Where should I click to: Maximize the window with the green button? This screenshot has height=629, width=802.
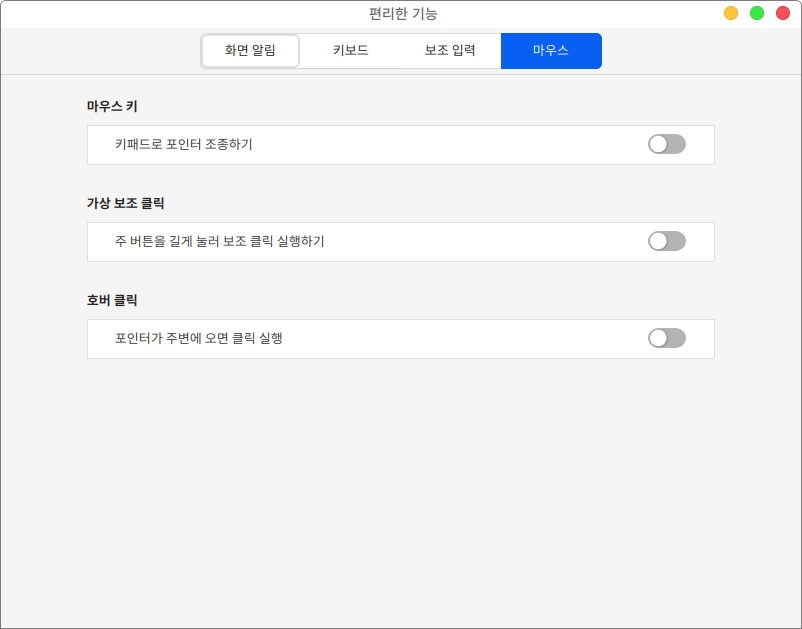pyautogui.click(x=757, y=13)
